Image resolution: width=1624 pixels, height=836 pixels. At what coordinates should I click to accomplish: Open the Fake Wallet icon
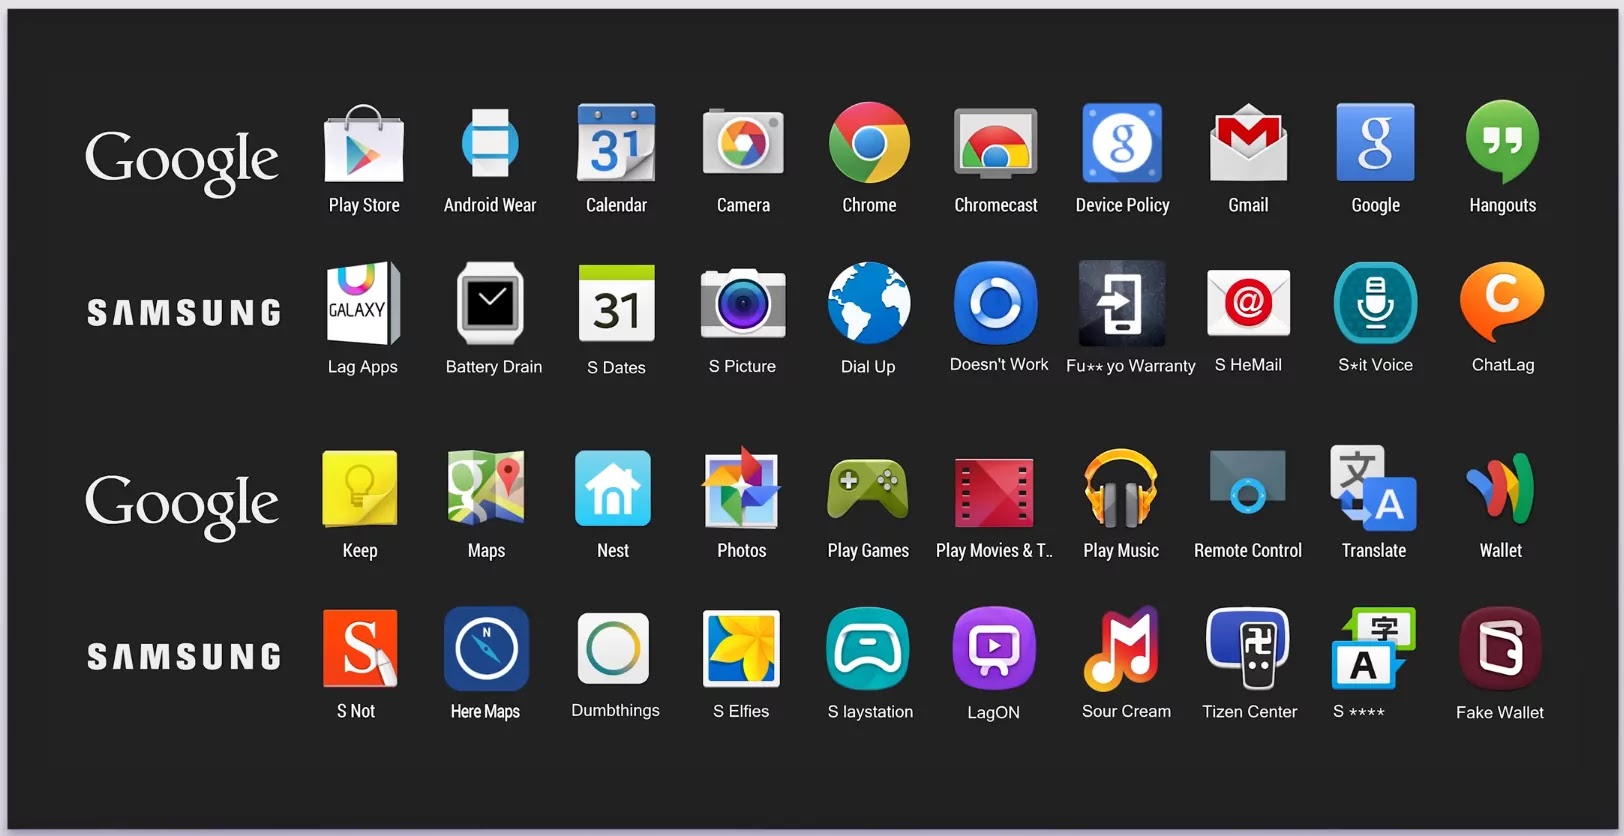pyautogui.click(x=1500, y=648)
